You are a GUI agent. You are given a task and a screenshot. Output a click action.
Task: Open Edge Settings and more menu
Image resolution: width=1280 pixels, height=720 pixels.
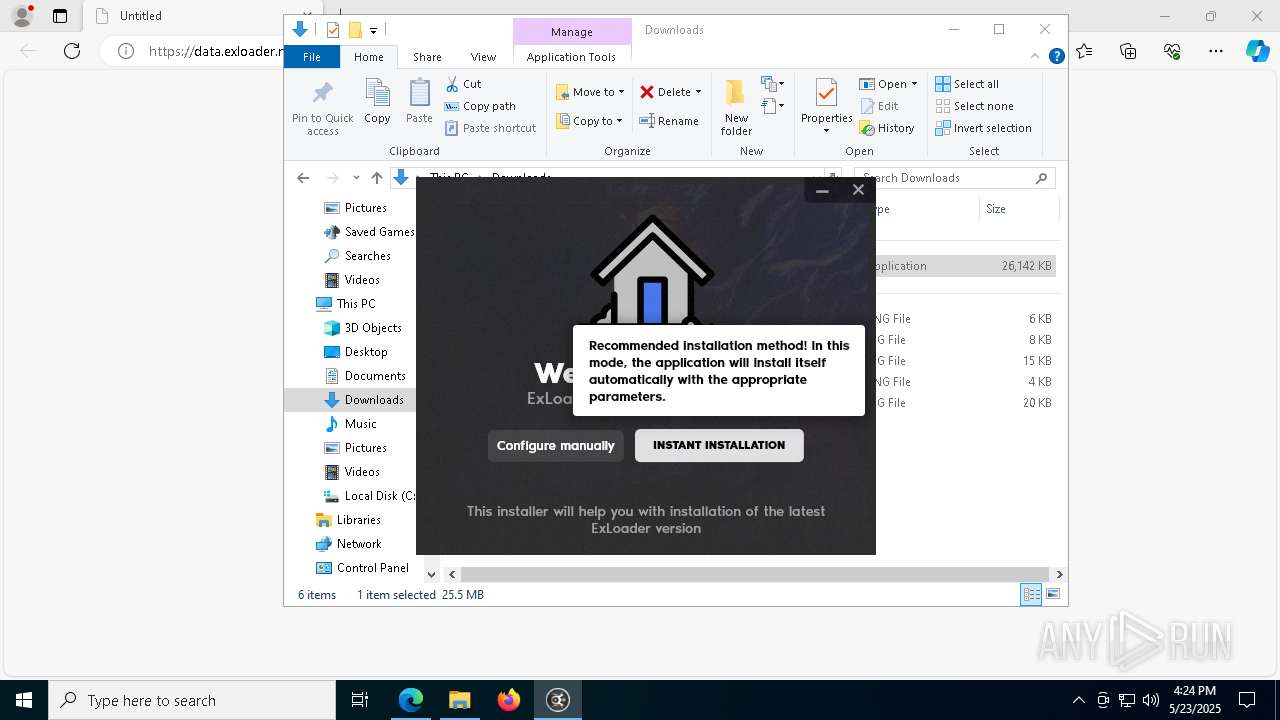click(x=1216, y=51)
